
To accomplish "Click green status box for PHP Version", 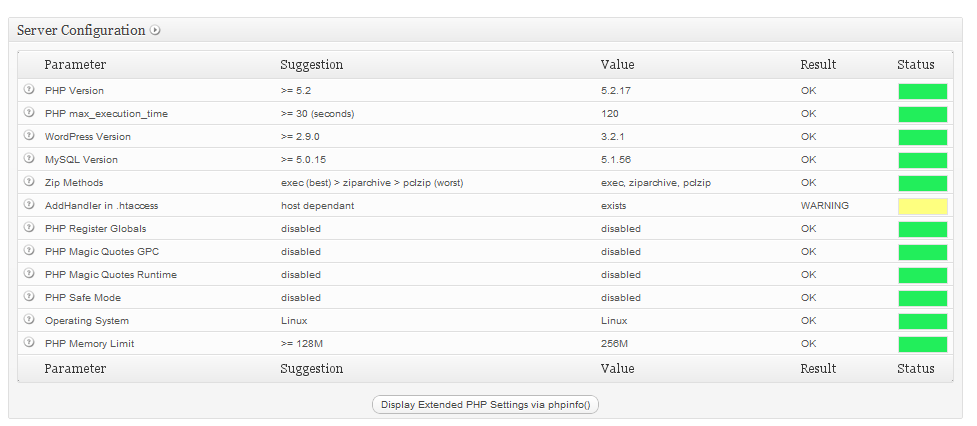I will click(x=922, y=92).
